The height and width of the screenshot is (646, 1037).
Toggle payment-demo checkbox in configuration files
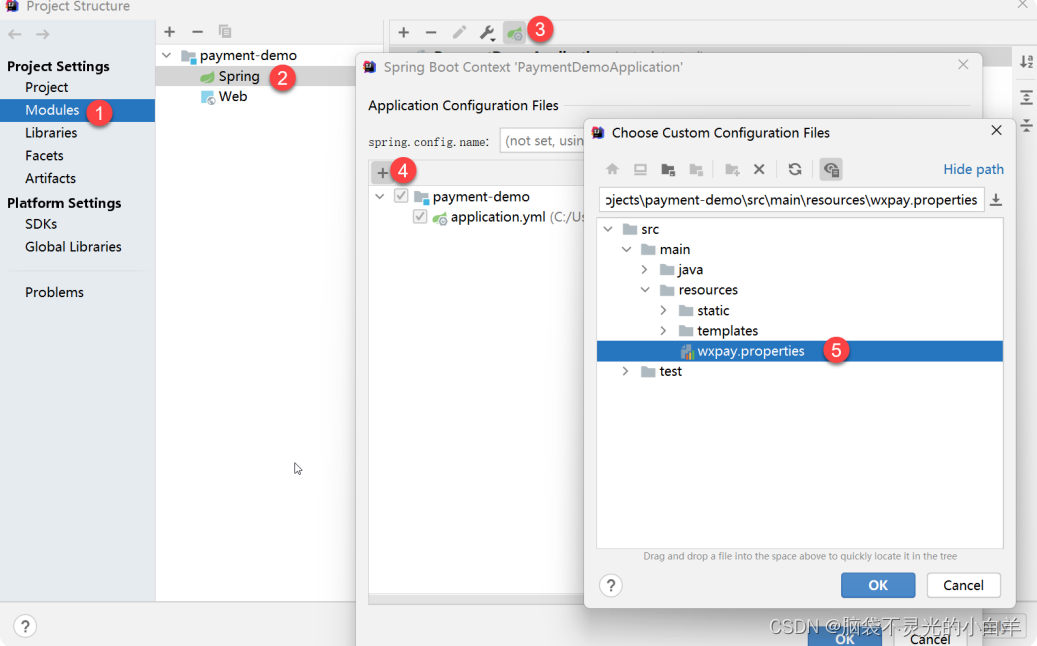point(401,196)
